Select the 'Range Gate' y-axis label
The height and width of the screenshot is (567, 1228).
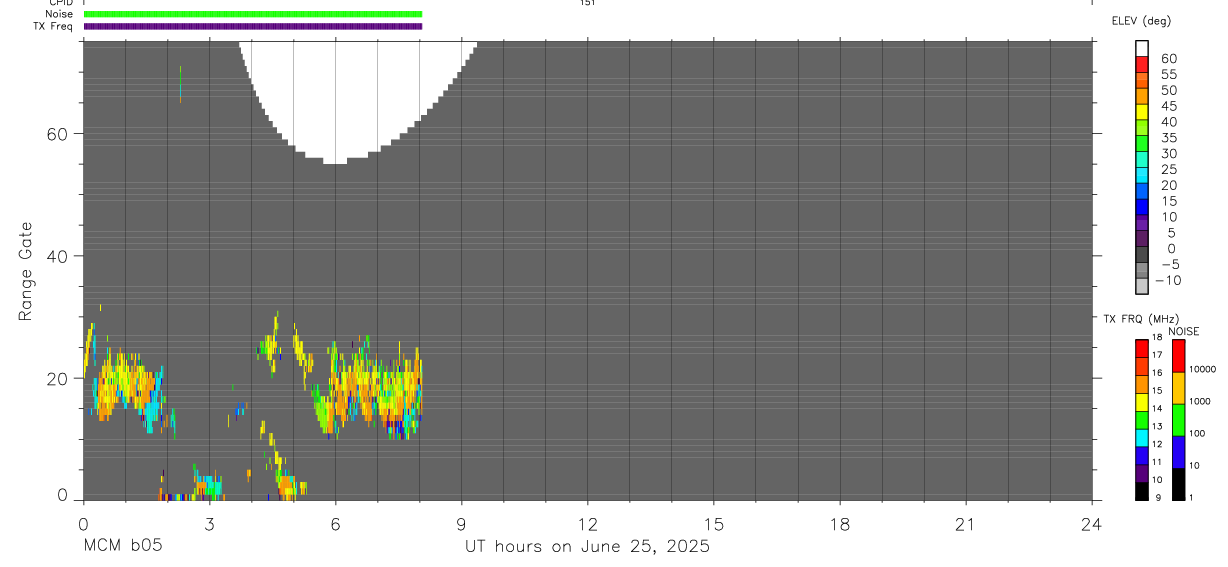point(26,271)
